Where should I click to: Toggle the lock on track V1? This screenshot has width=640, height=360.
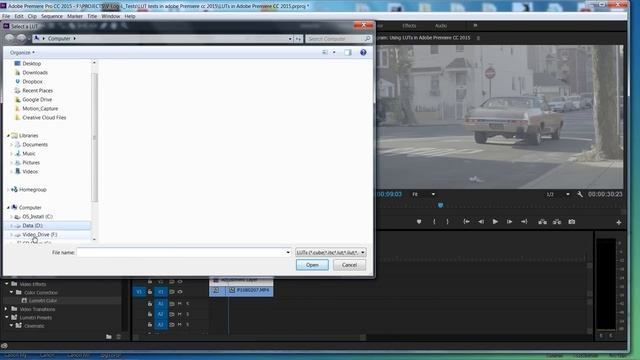pos(150,292)
